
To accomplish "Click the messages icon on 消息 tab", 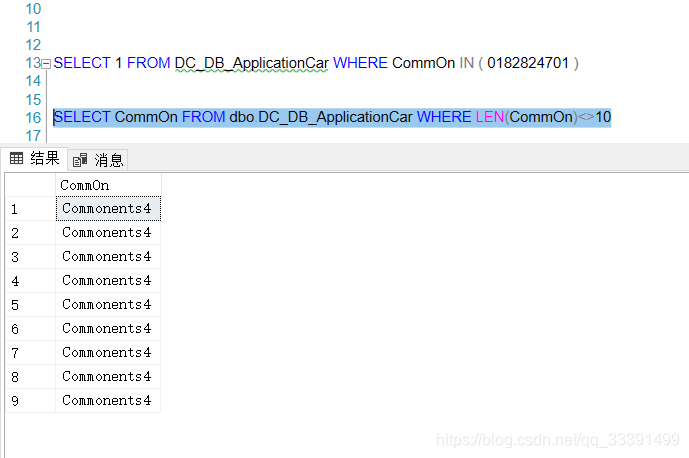I will [x=80, y=160].
